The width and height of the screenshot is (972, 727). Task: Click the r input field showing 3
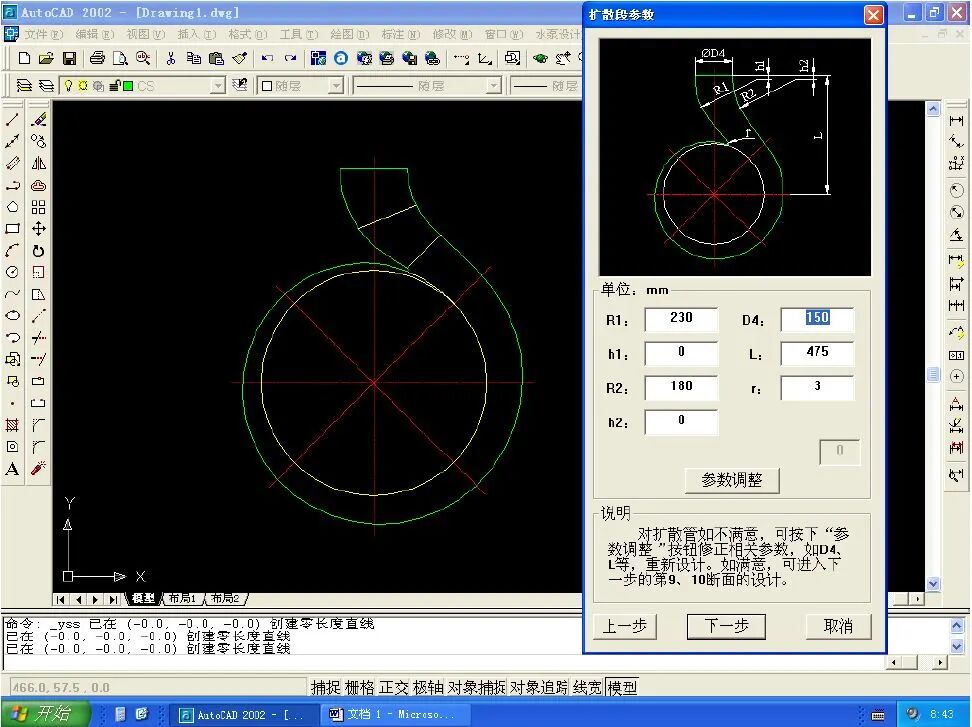[x=817, y=387]
